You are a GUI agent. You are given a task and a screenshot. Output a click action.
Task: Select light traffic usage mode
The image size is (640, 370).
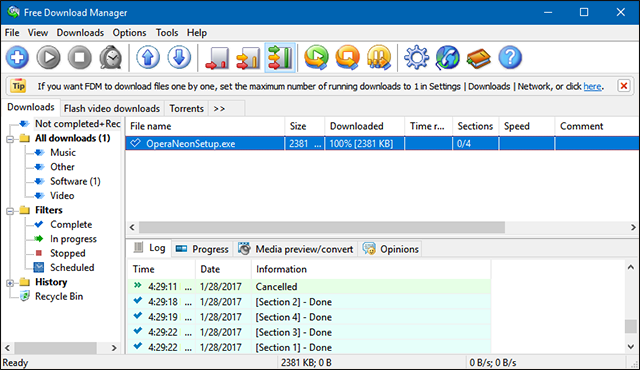point(217,58)
